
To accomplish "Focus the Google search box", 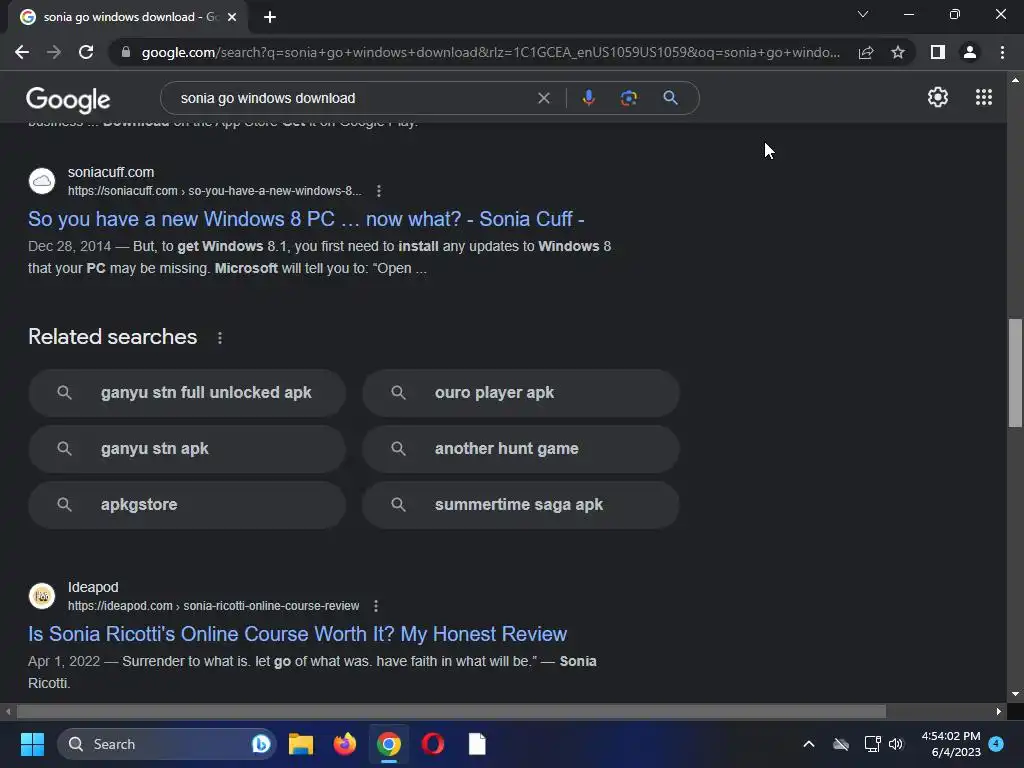I will tap(353, 98).
